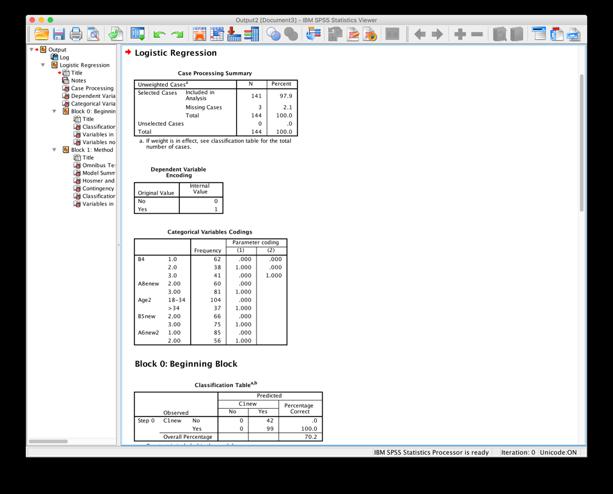Click the Case Processing Summary table title
This screenshot has height=494, width=613.
215,73
